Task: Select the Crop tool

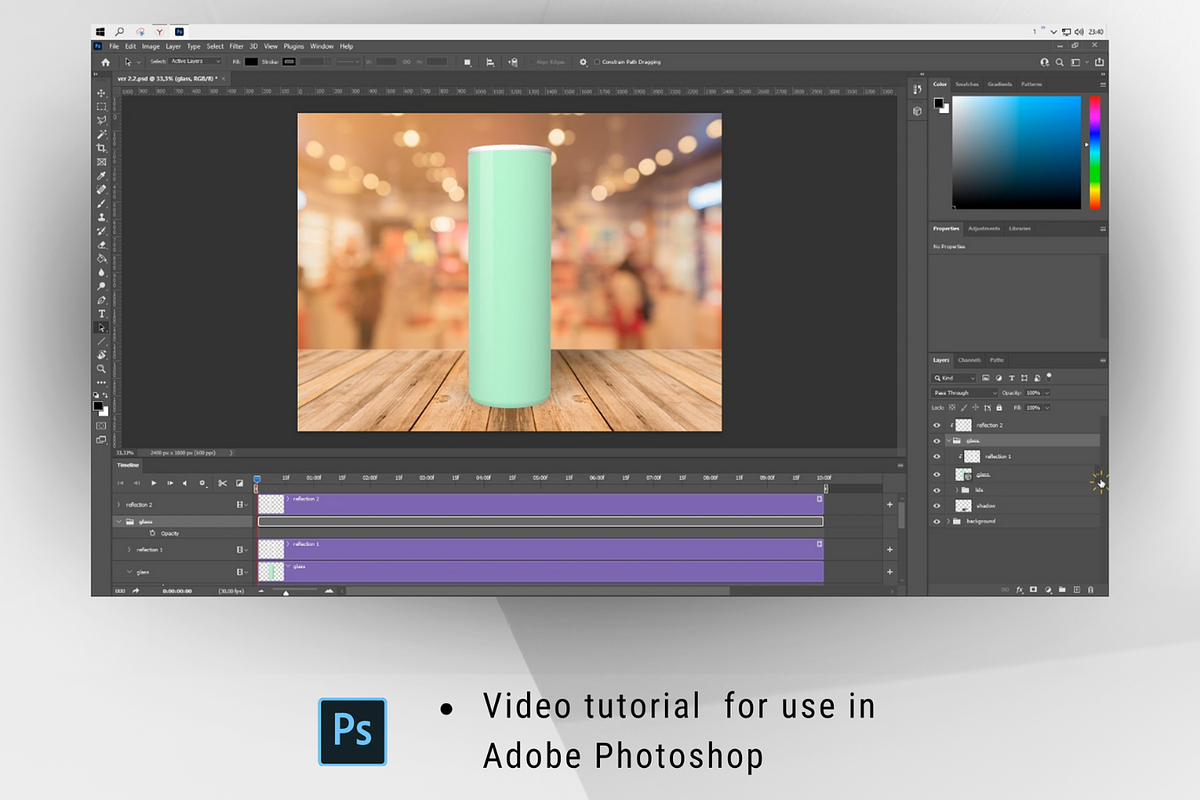Action: tap(102, 148)
